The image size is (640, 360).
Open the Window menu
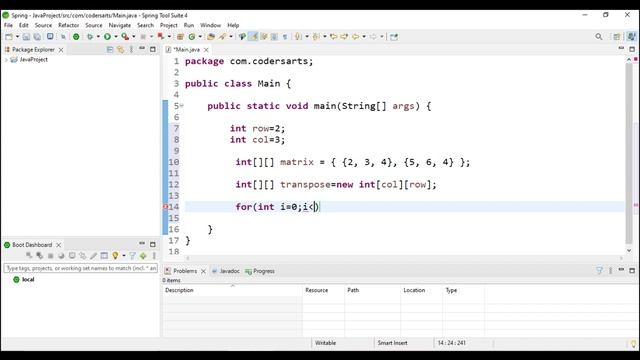click(x=210, y=25)
